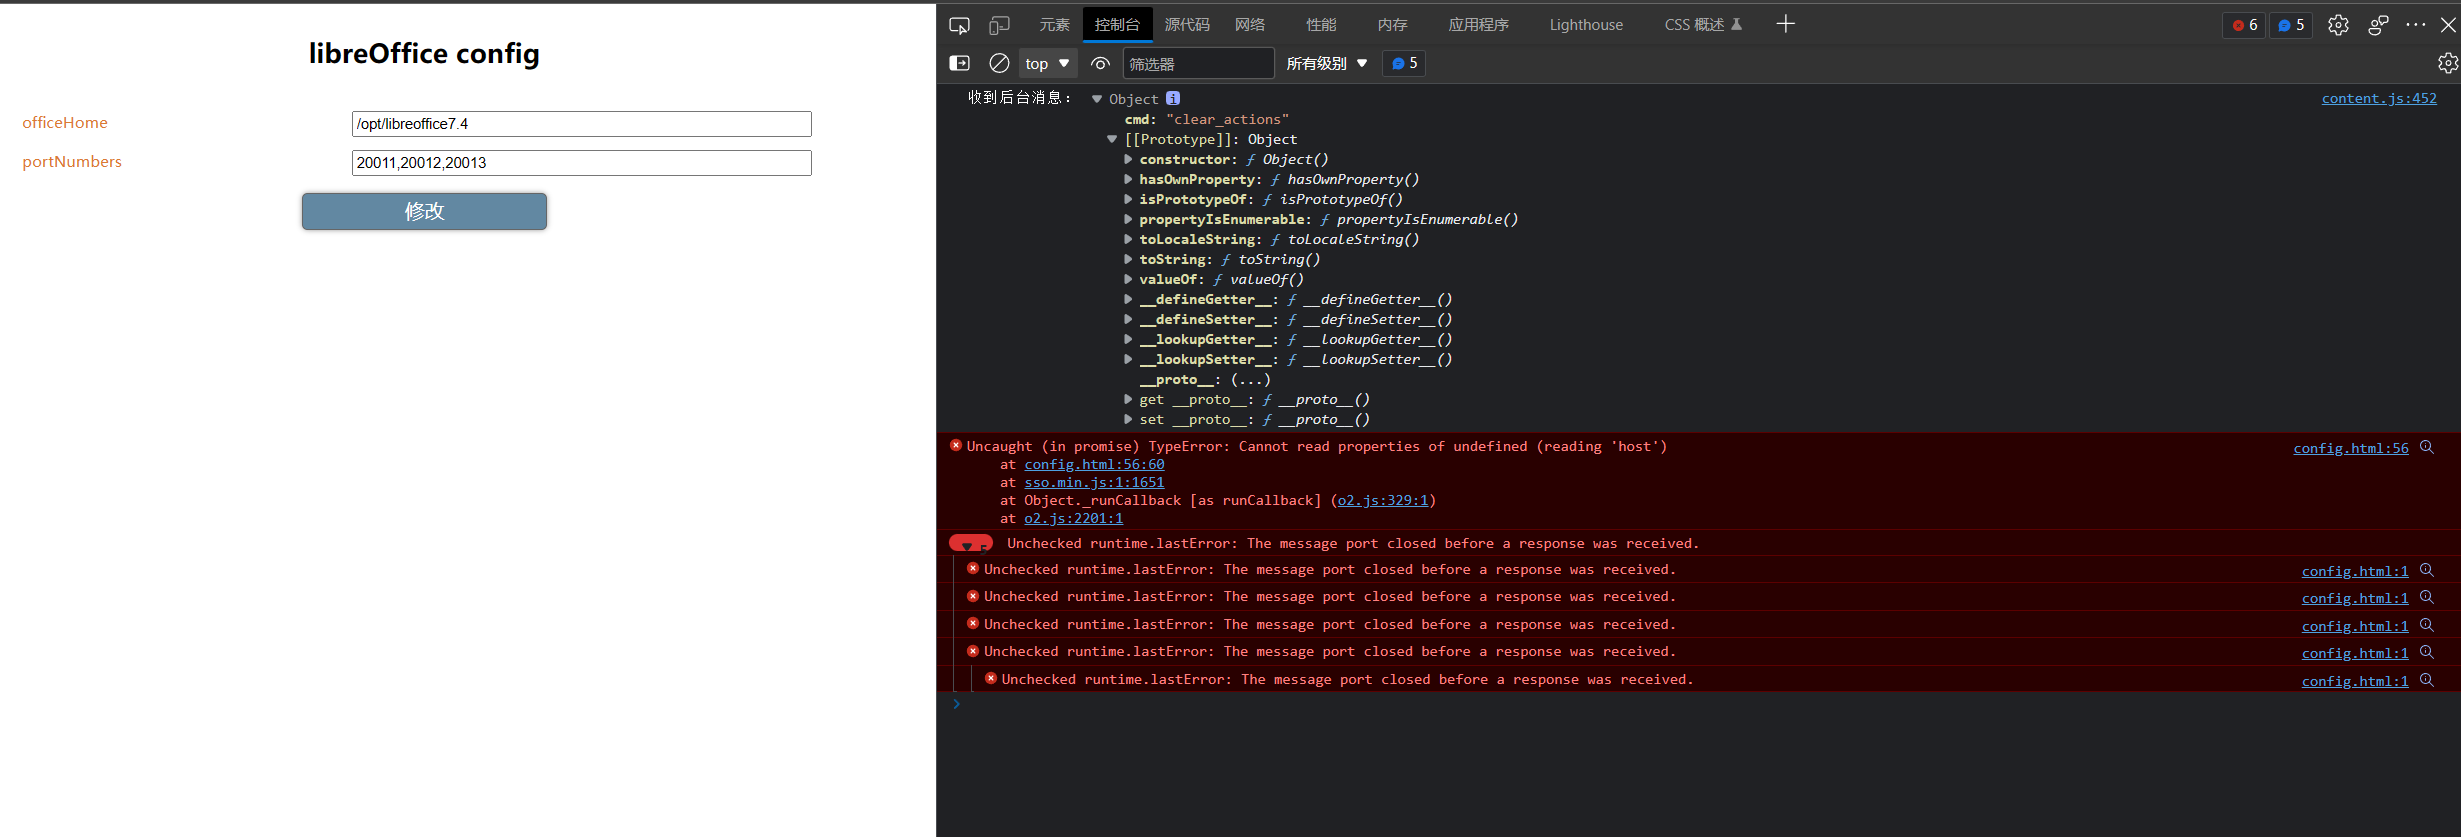Clear the console with the ban icon
The image size is (2461, 837).
(x=999, y=63)
